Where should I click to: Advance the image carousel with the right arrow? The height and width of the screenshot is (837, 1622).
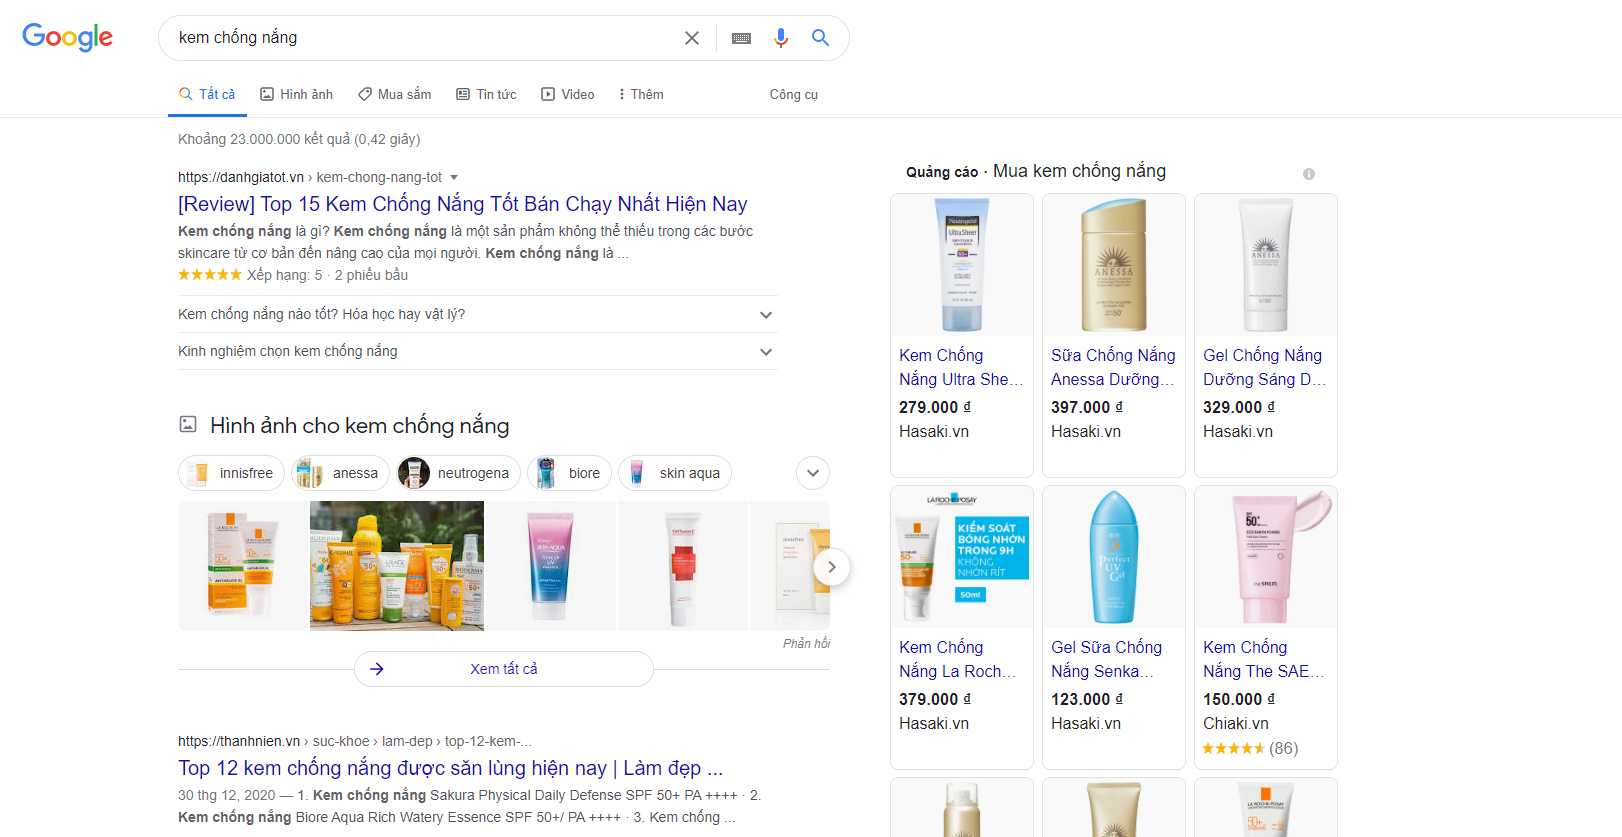[x=832, y=567]
